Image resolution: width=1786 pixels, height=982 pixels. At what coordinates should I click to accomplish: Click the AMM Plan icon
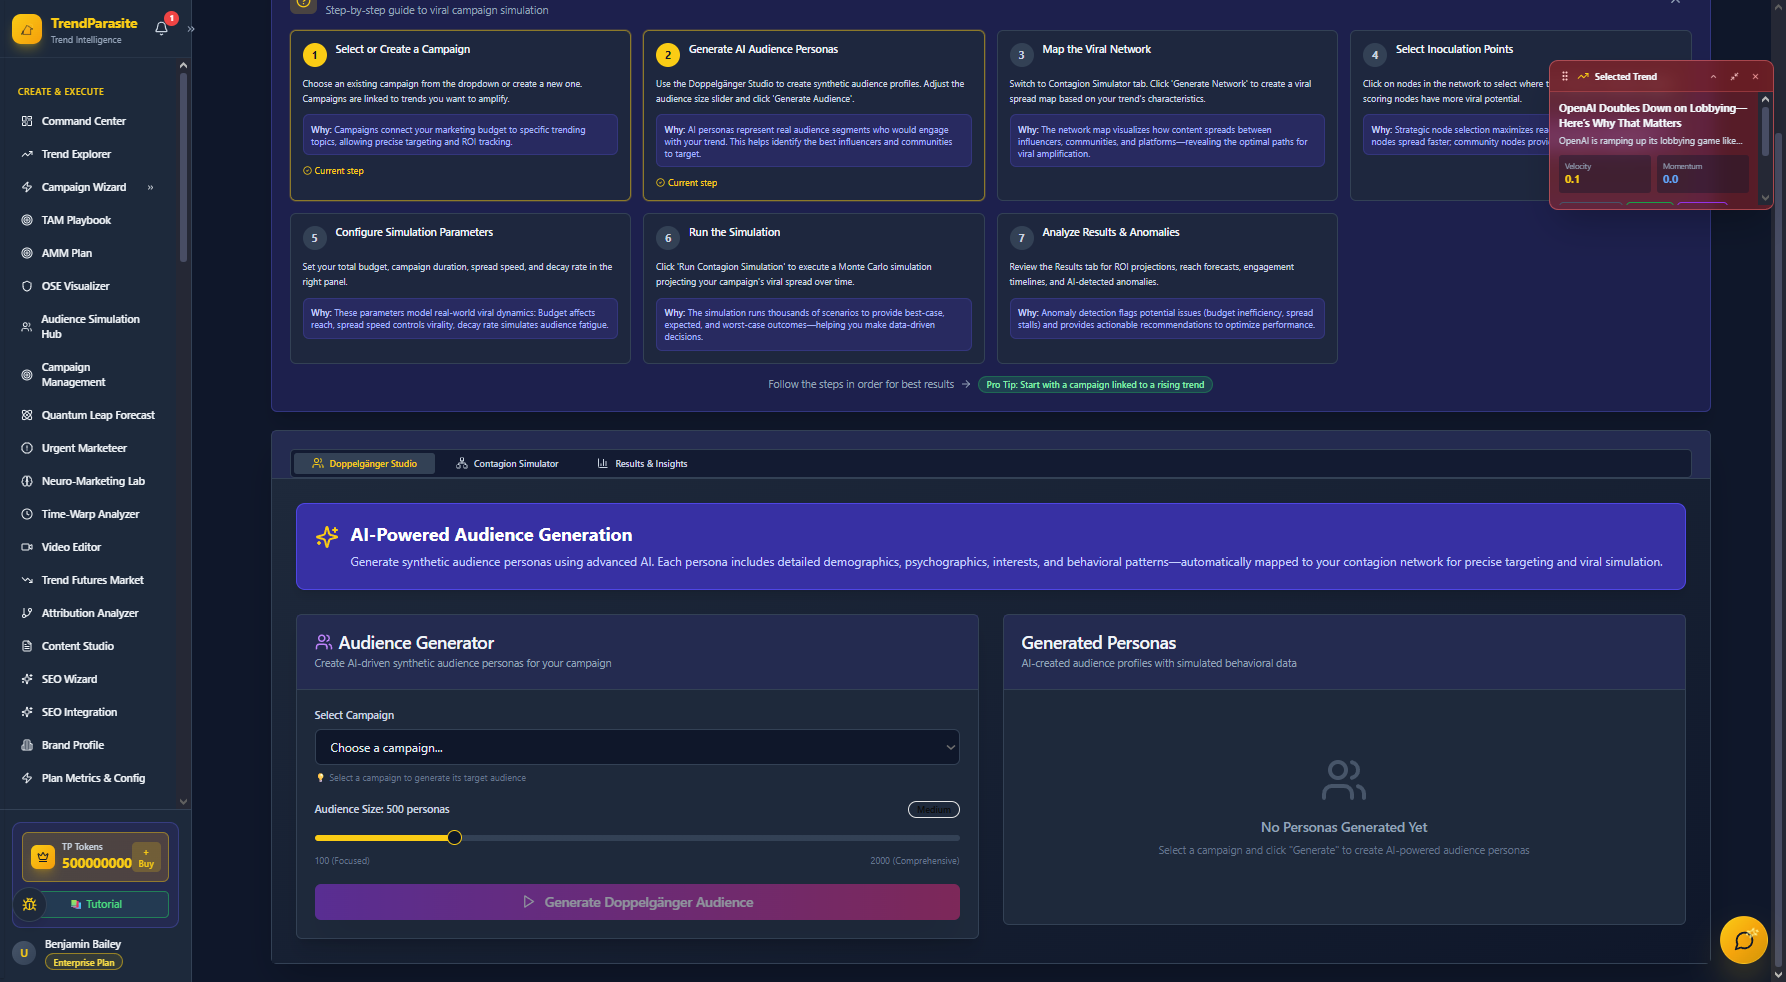click(27, 253)
